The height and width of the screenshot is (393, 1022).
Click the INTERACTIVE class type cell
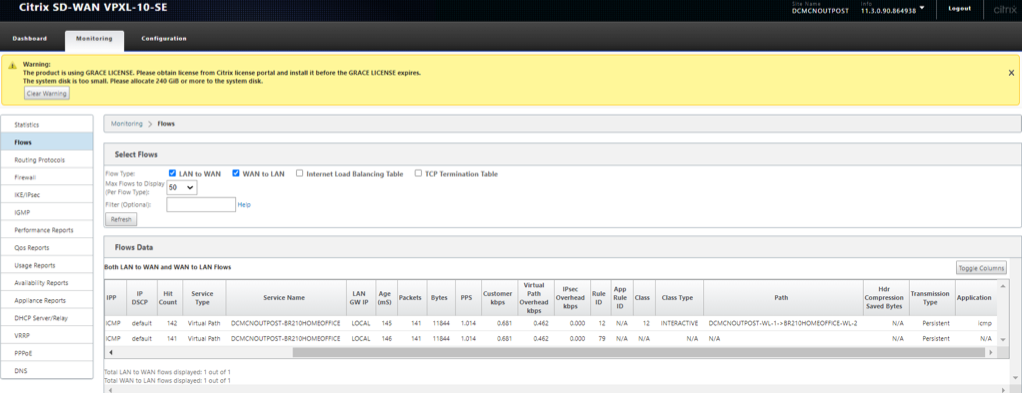pyautogui.click(x=679, y=323)
